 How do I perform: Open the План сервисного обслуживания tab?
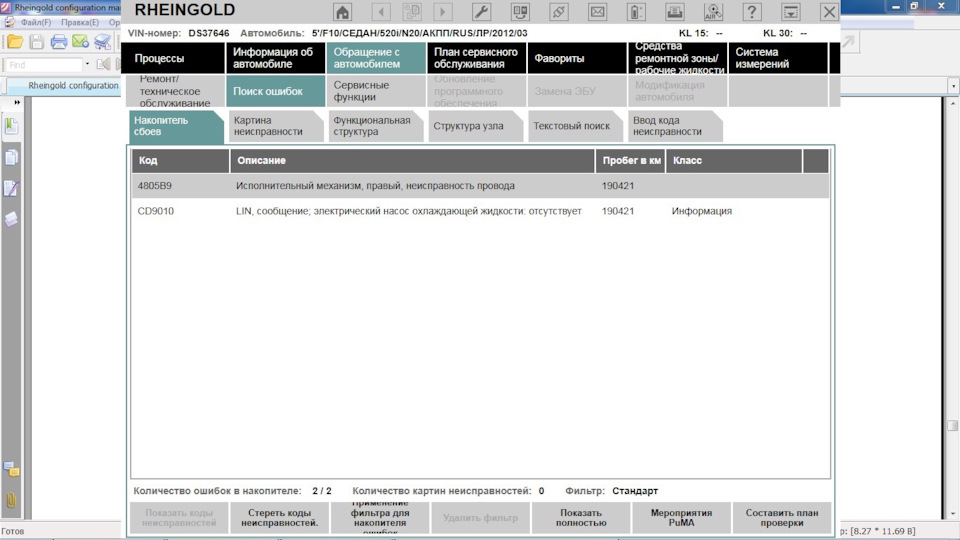pos(476,58)
